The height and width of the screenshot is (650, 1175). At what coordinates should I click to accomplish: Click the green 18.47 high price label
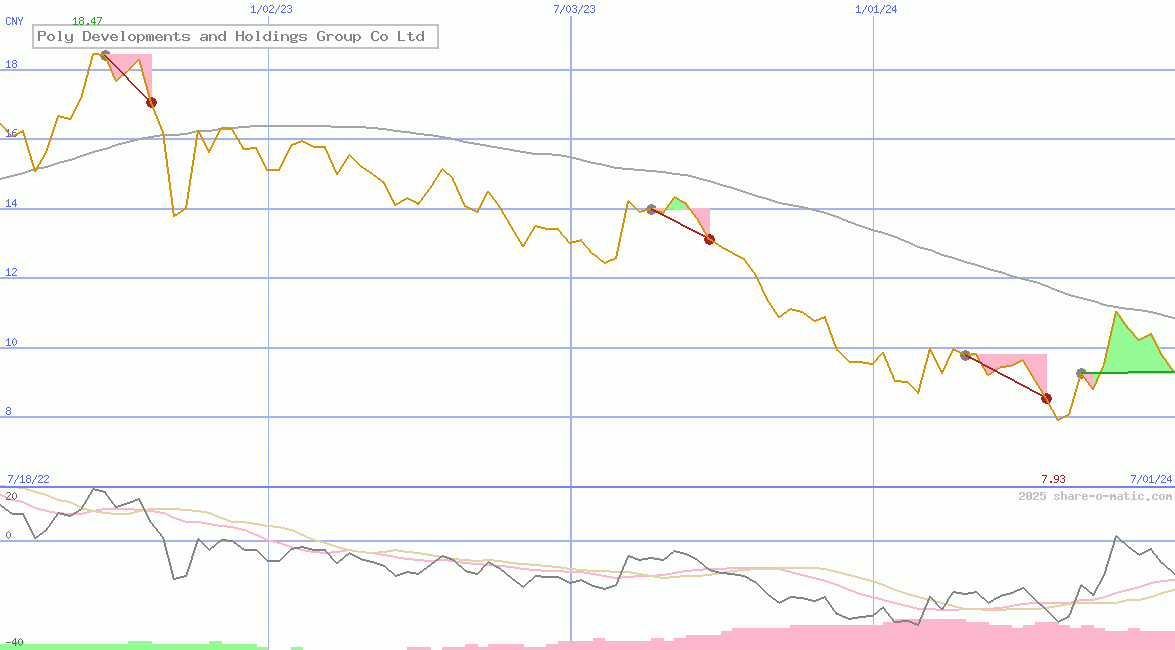(x=87, y=21)
